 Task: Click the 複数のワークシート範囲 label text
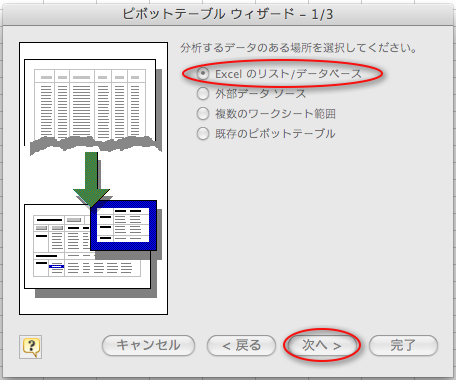click(275, 114)
